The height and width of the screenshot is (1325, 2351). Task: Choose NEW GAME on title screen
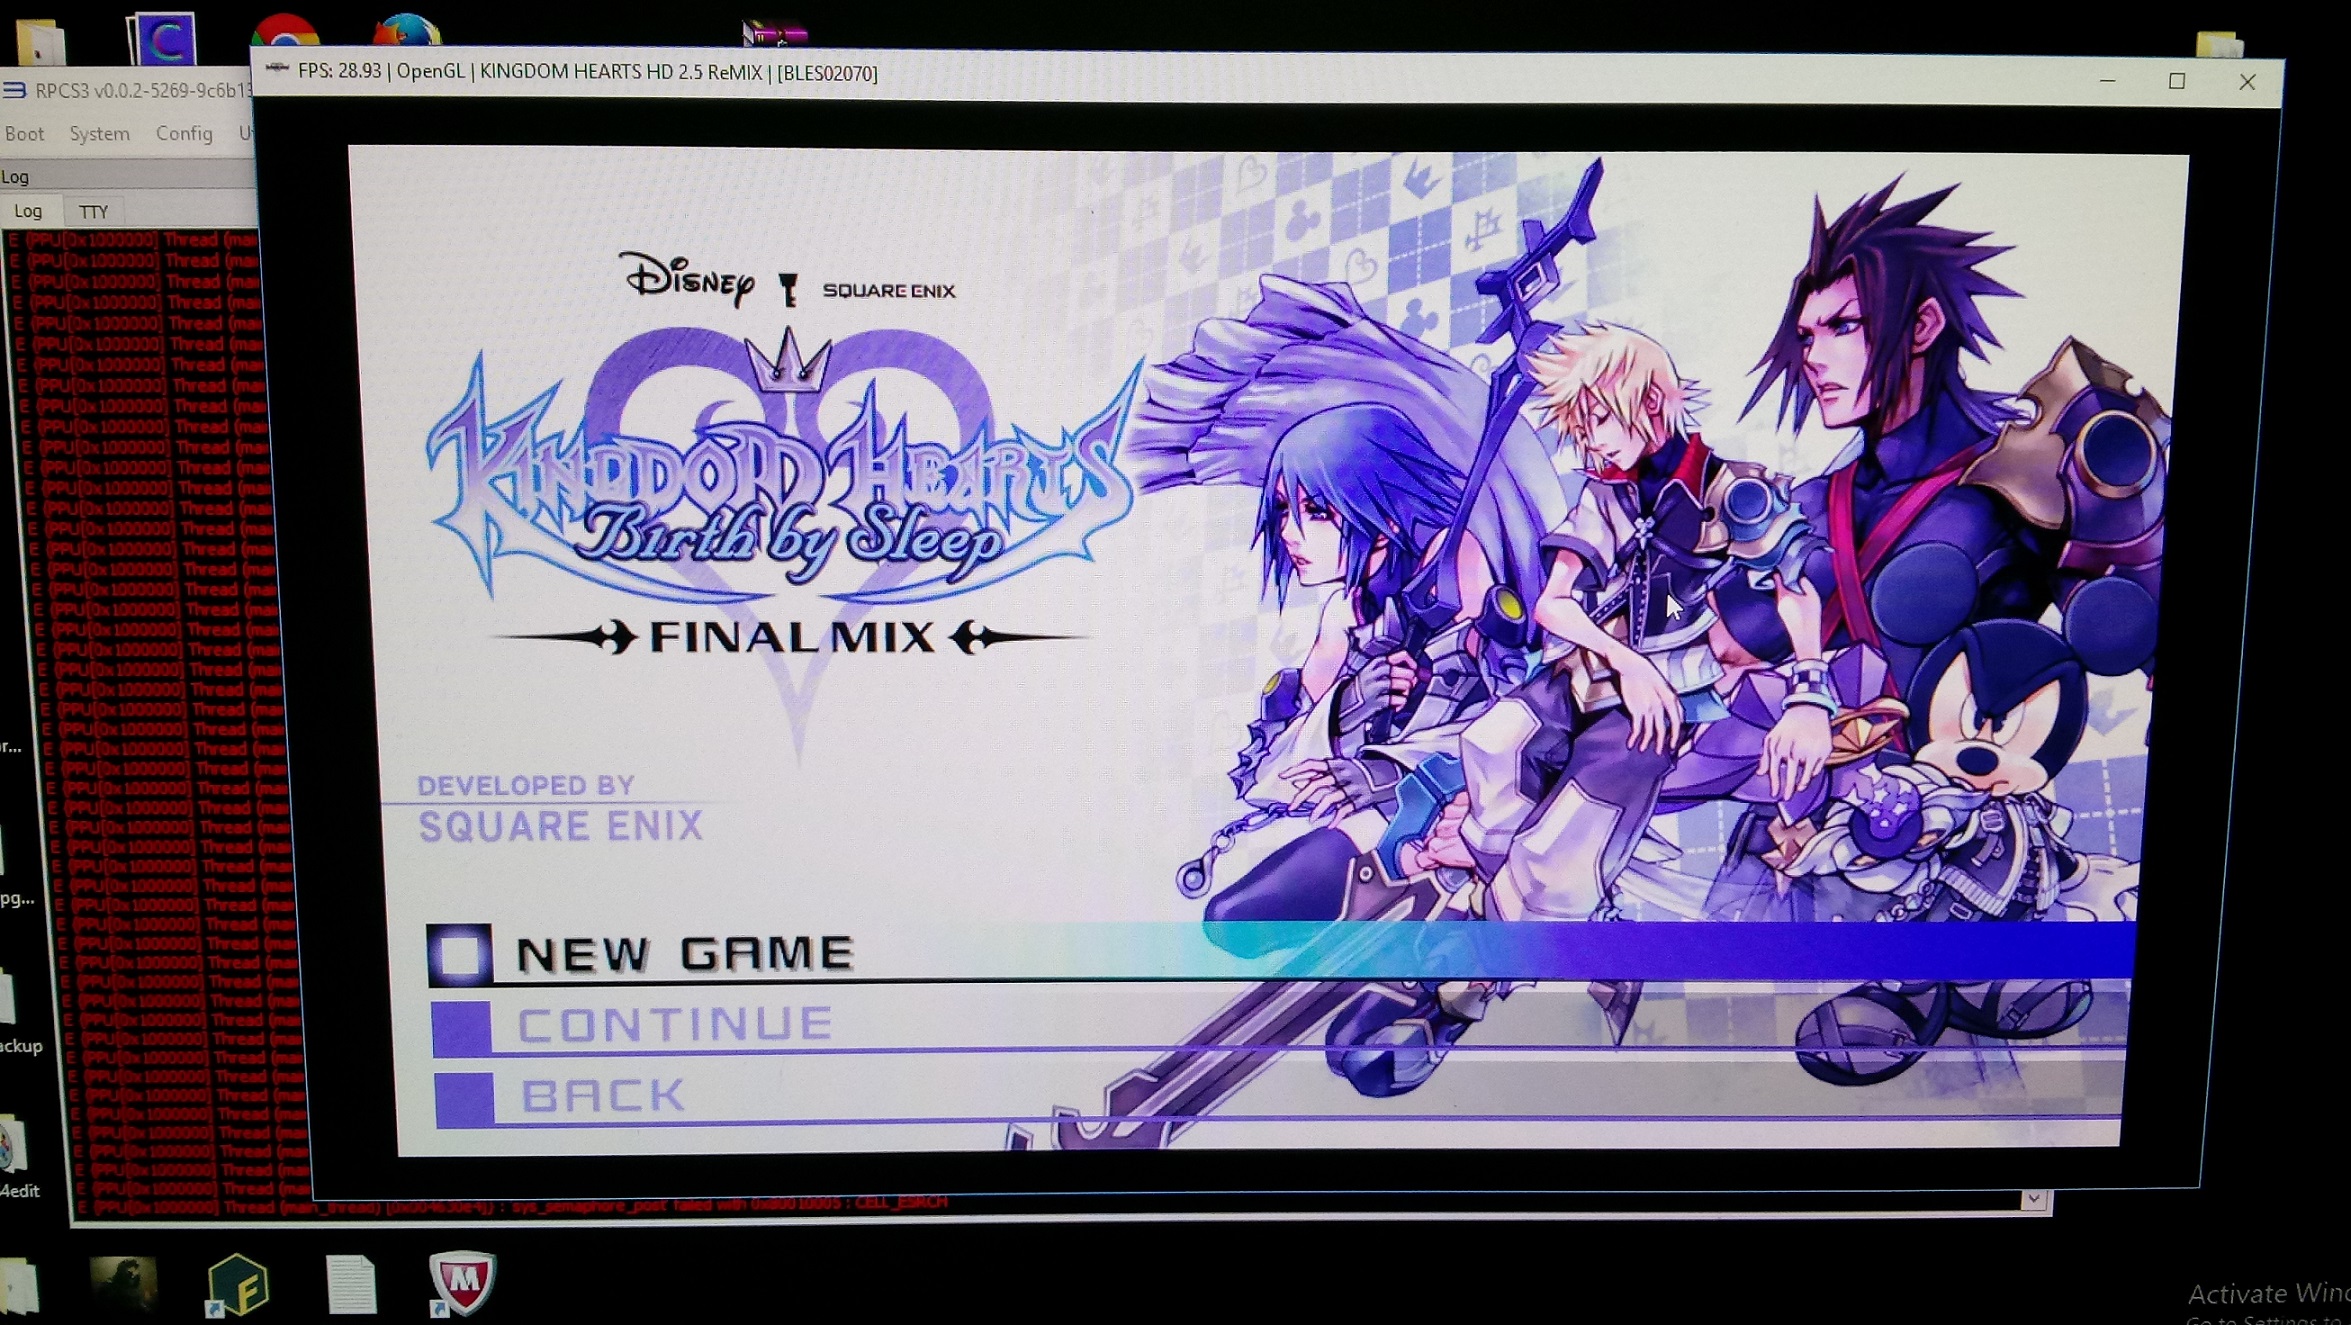tap(684, 953)
